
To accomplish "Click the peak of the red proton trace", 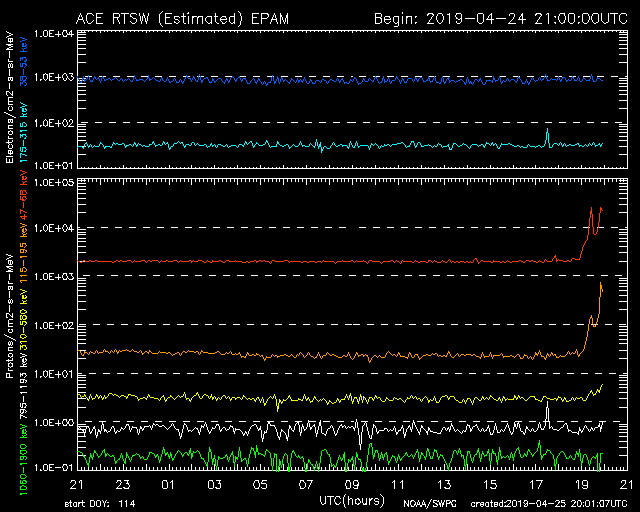I will (591, 208).
